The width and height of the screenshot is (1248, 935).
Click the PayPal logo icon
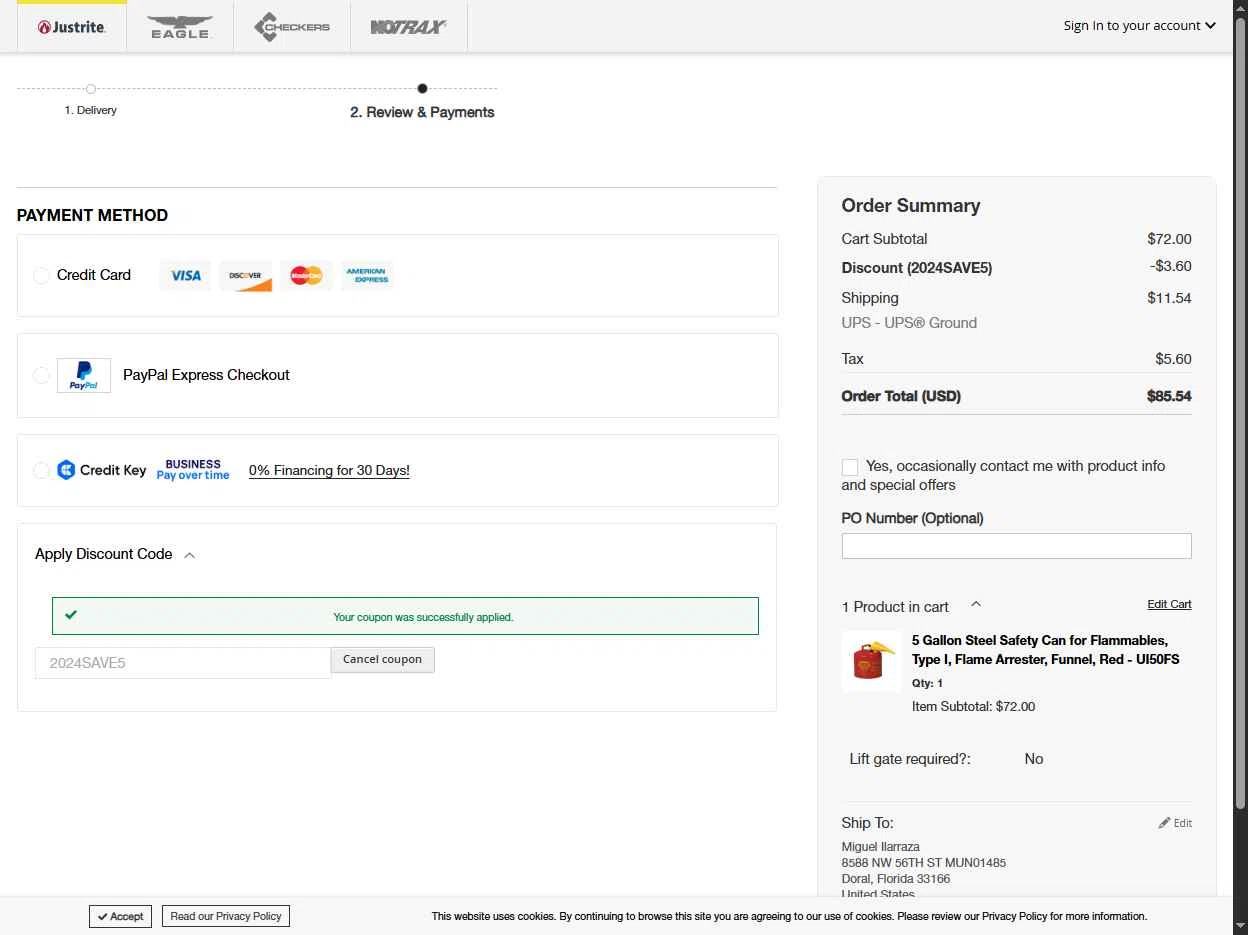pos(84,375)
